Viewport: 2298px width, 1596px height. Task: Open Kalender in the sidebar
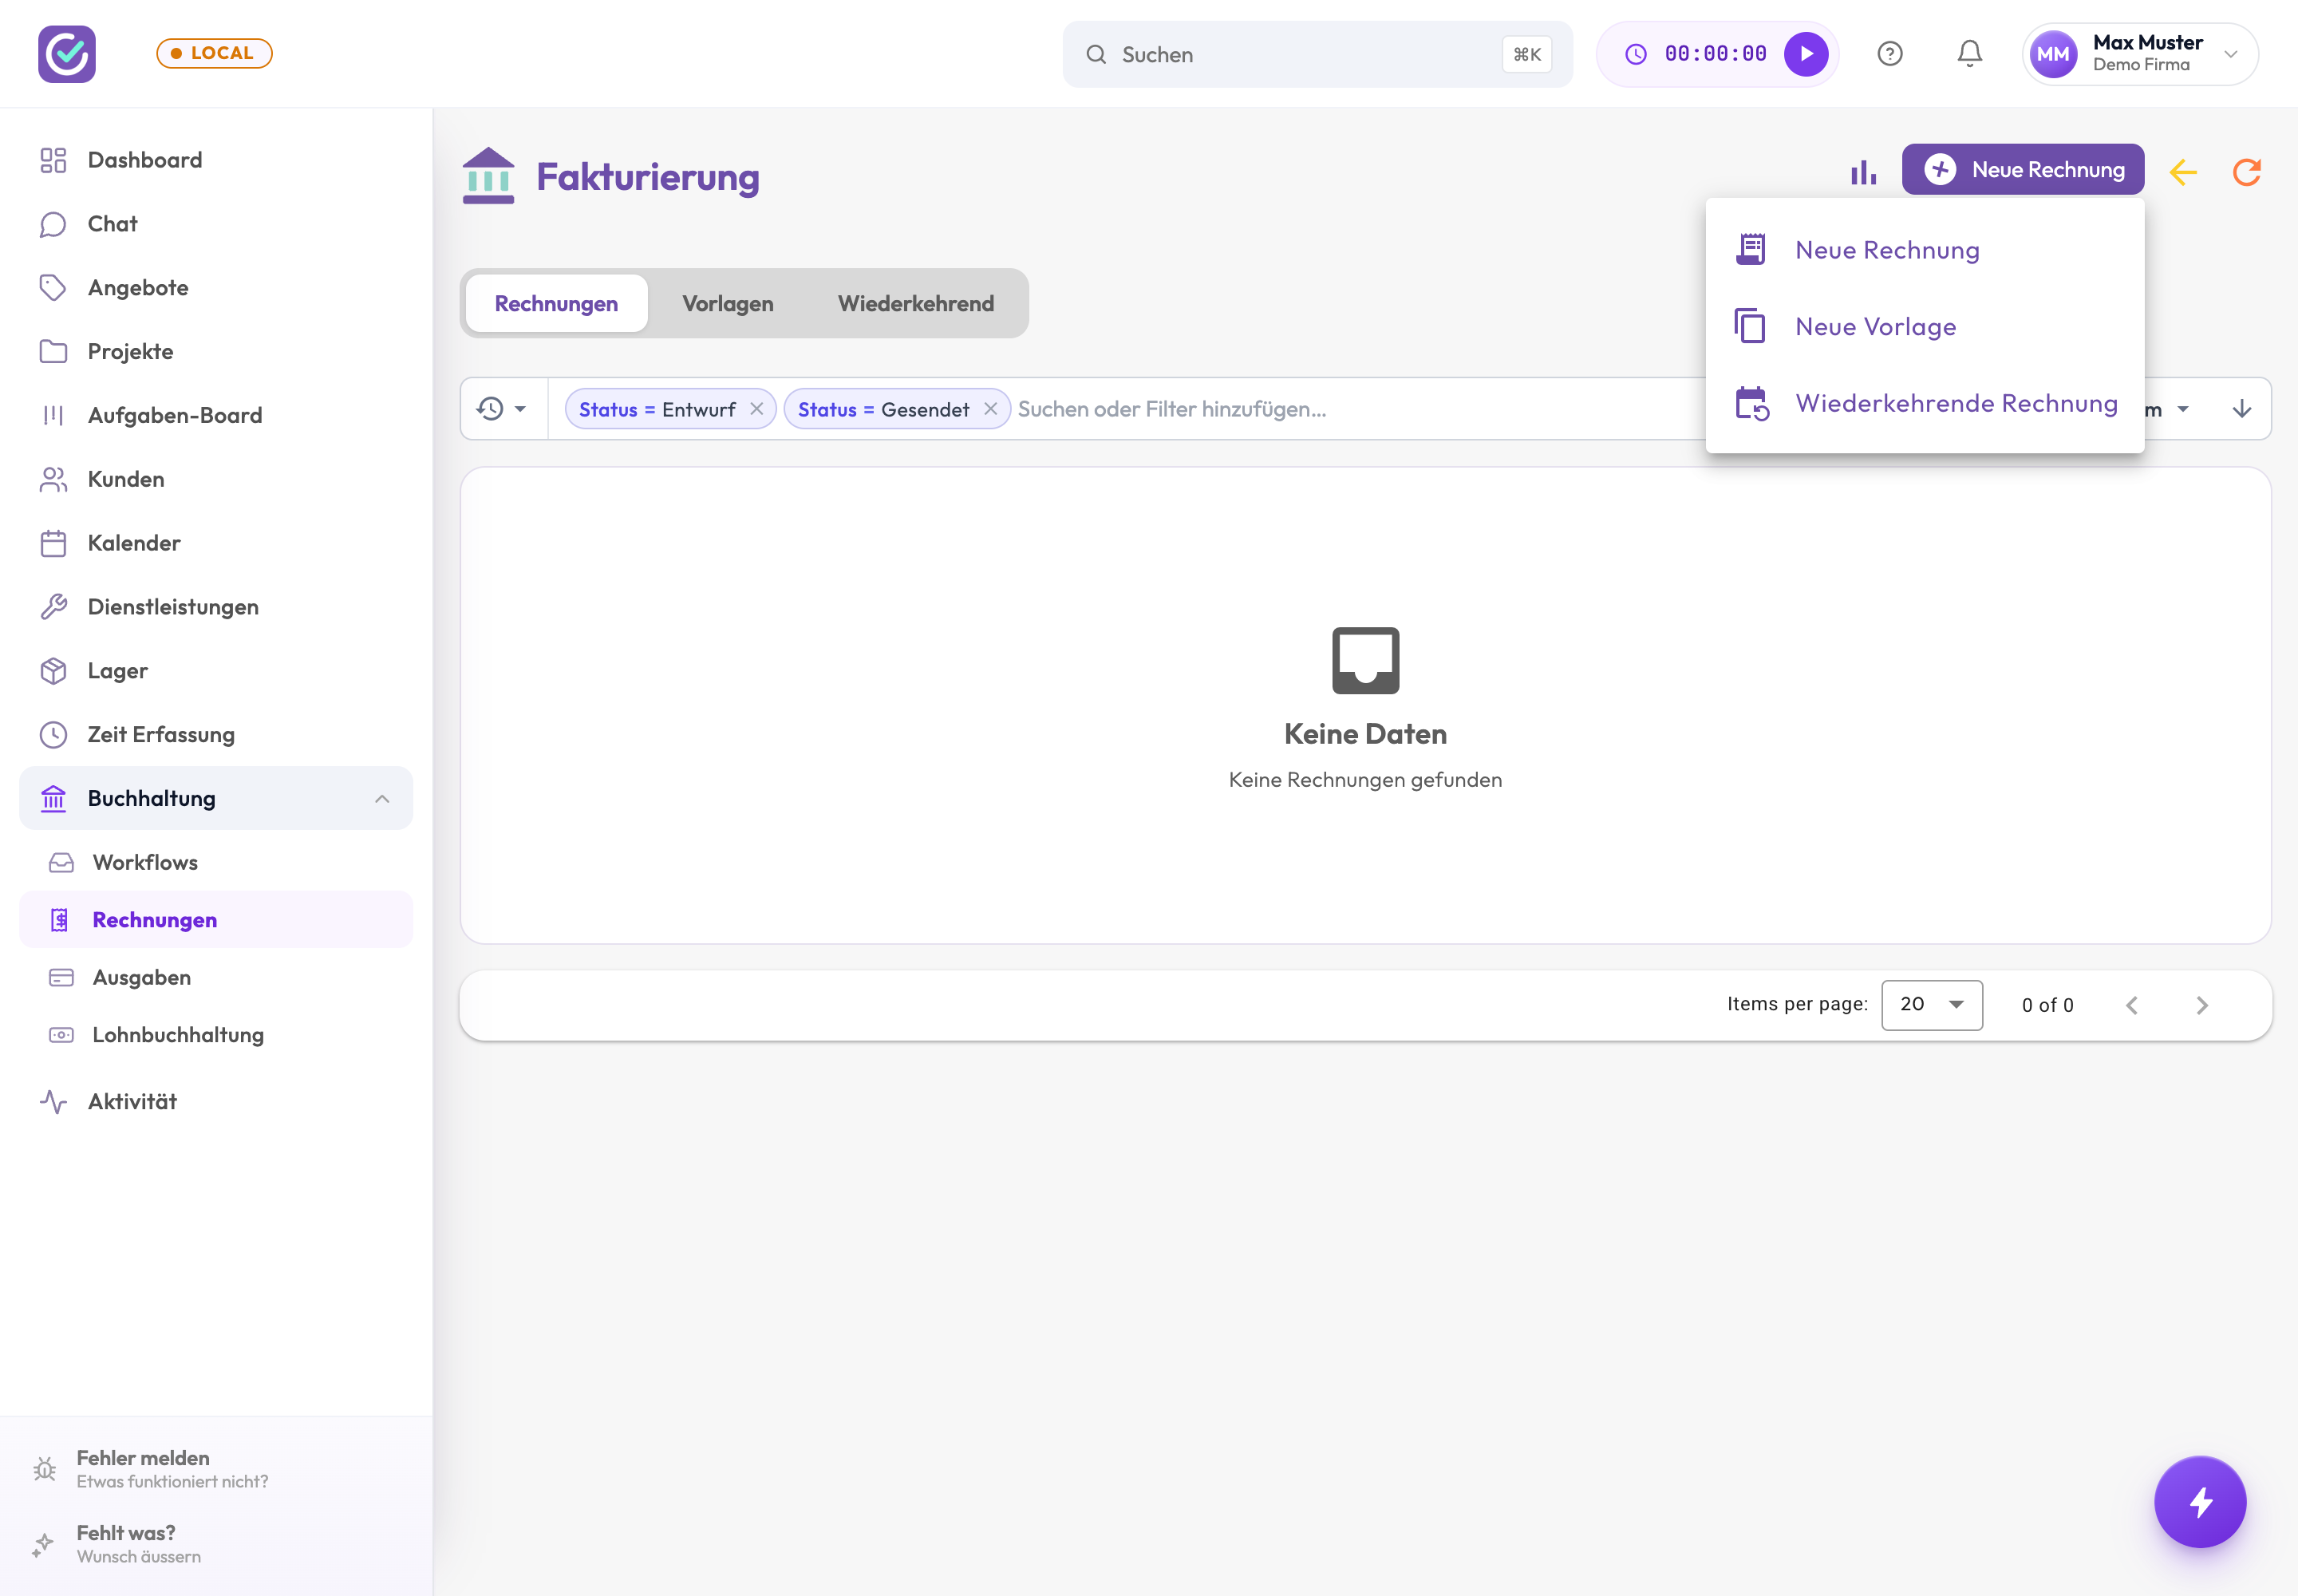[x=216, y=543]
